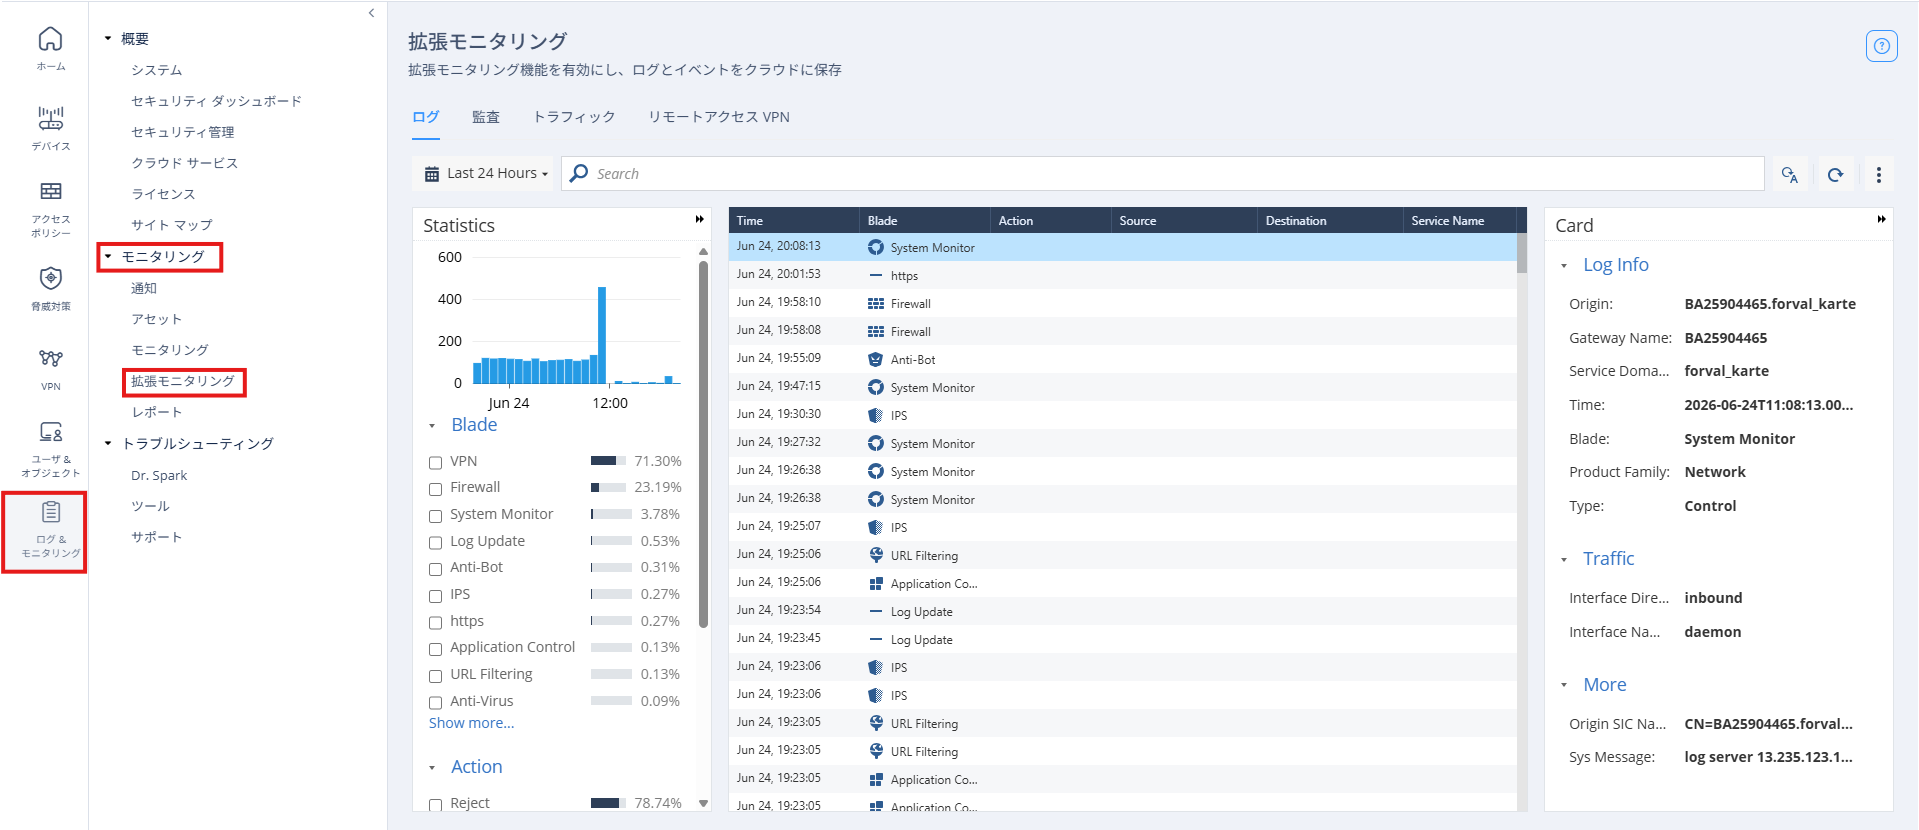Switch to the 監査 tab
Screen dimensions: 1919x830
coord(486,117)
